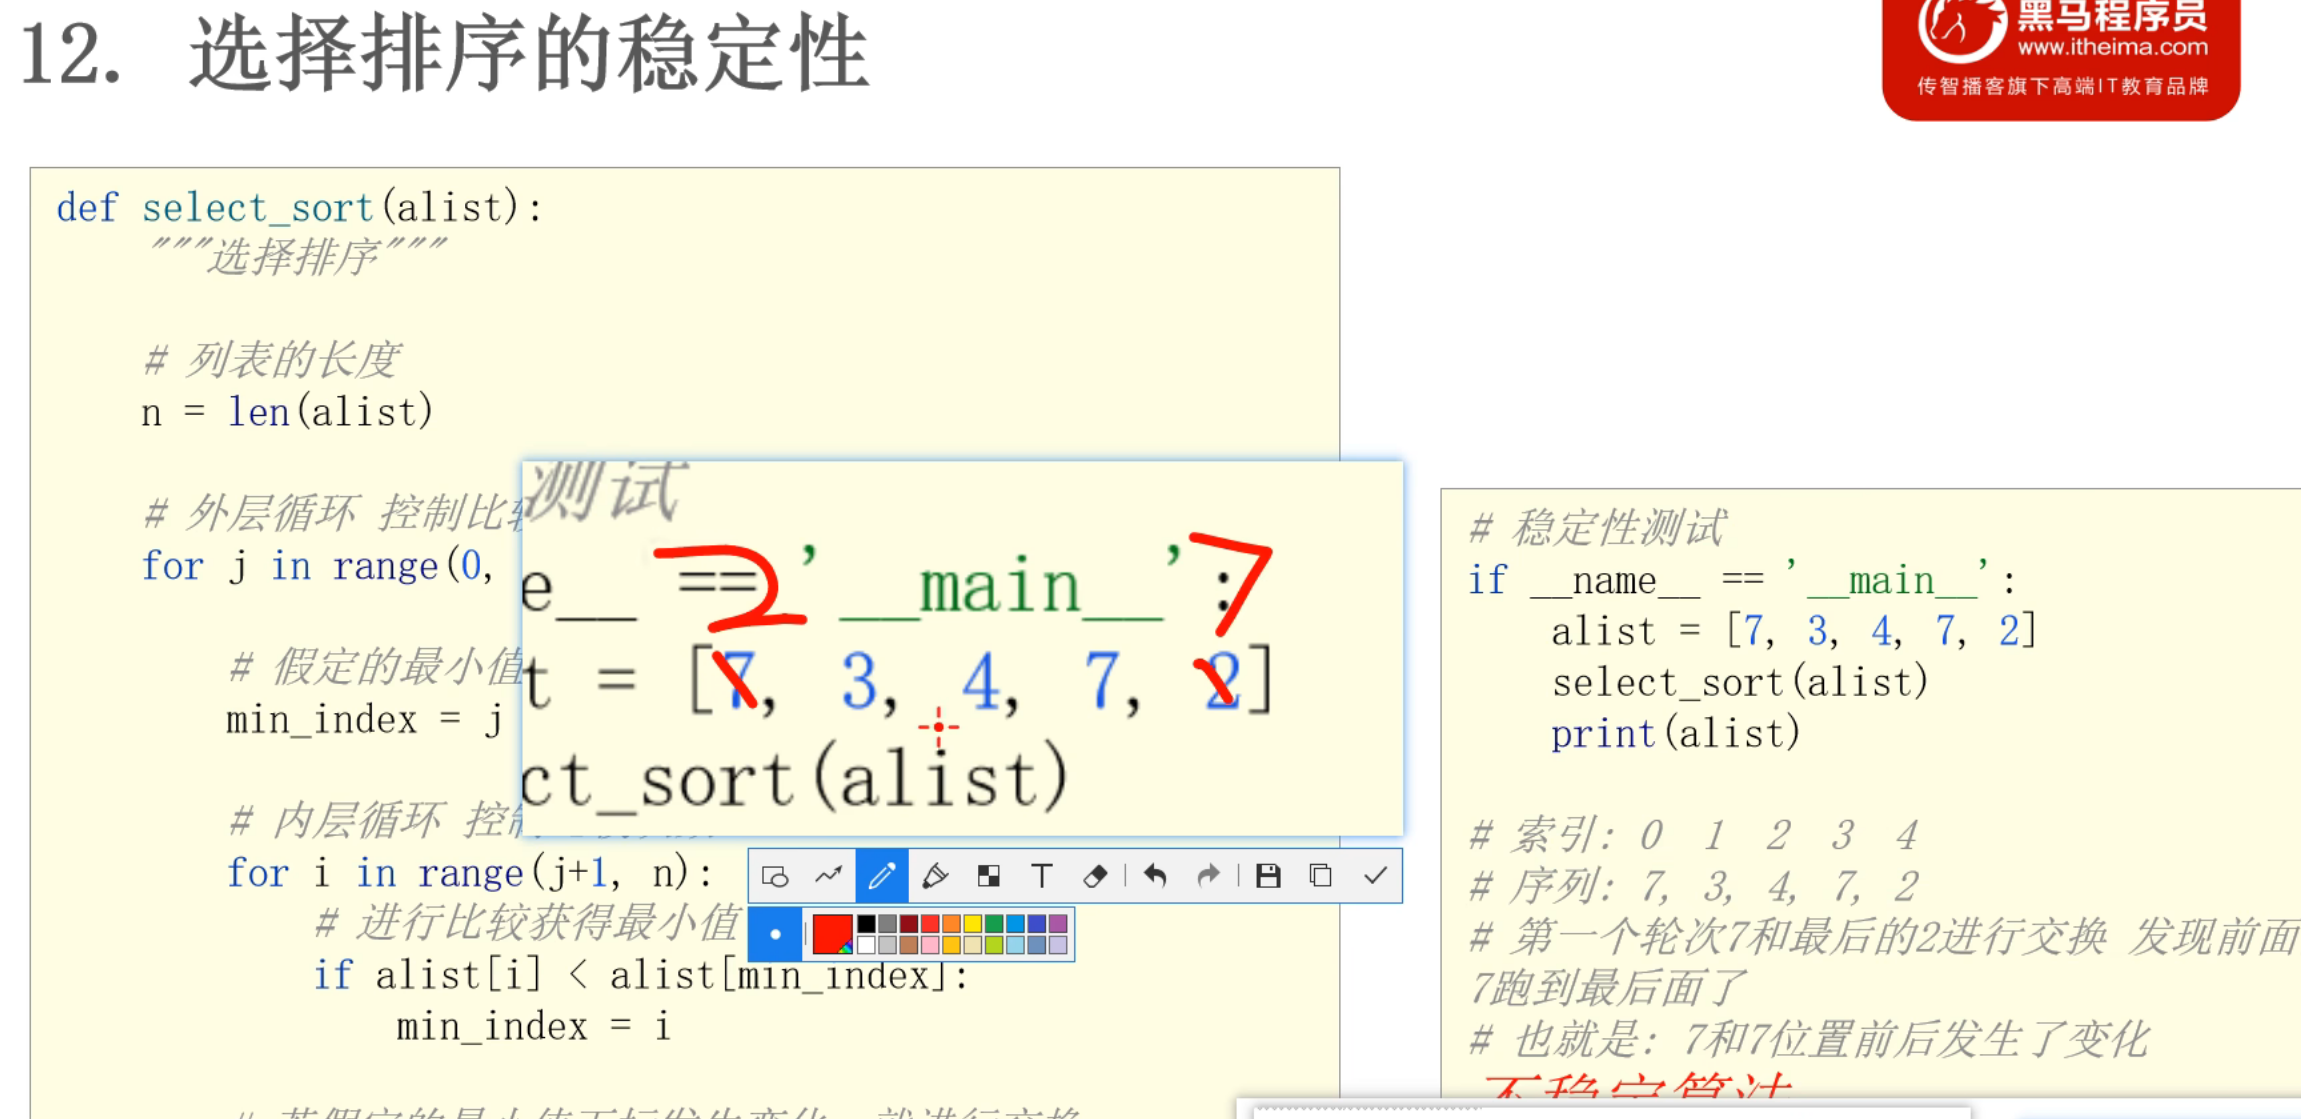Select the rectangle/ellipse shape tool
The width and height of the screenshot is (2301, 1119).
(x=775, y=877)
